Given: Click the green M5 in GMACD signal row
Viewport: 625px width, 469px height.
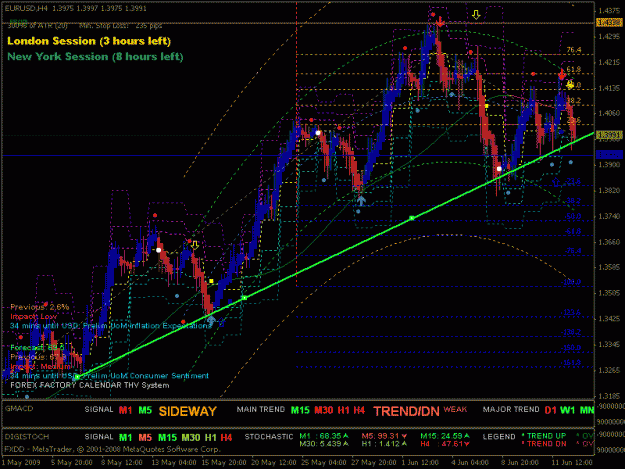Looking at the screenshot, I should coord(145,410).
